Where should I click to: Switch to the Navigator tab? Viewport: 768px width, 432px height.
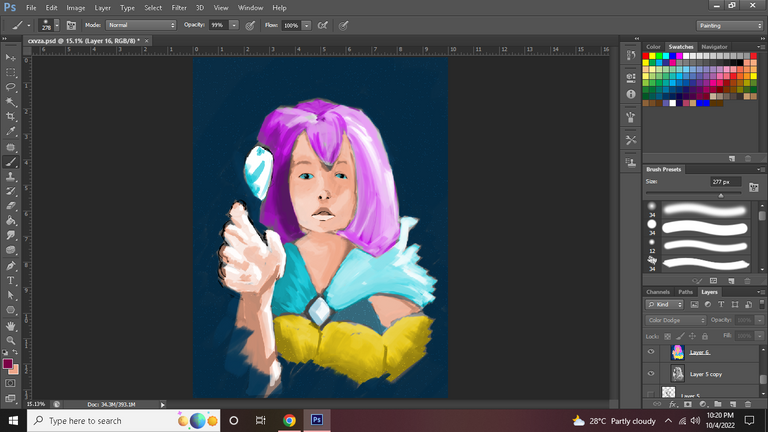714,47
